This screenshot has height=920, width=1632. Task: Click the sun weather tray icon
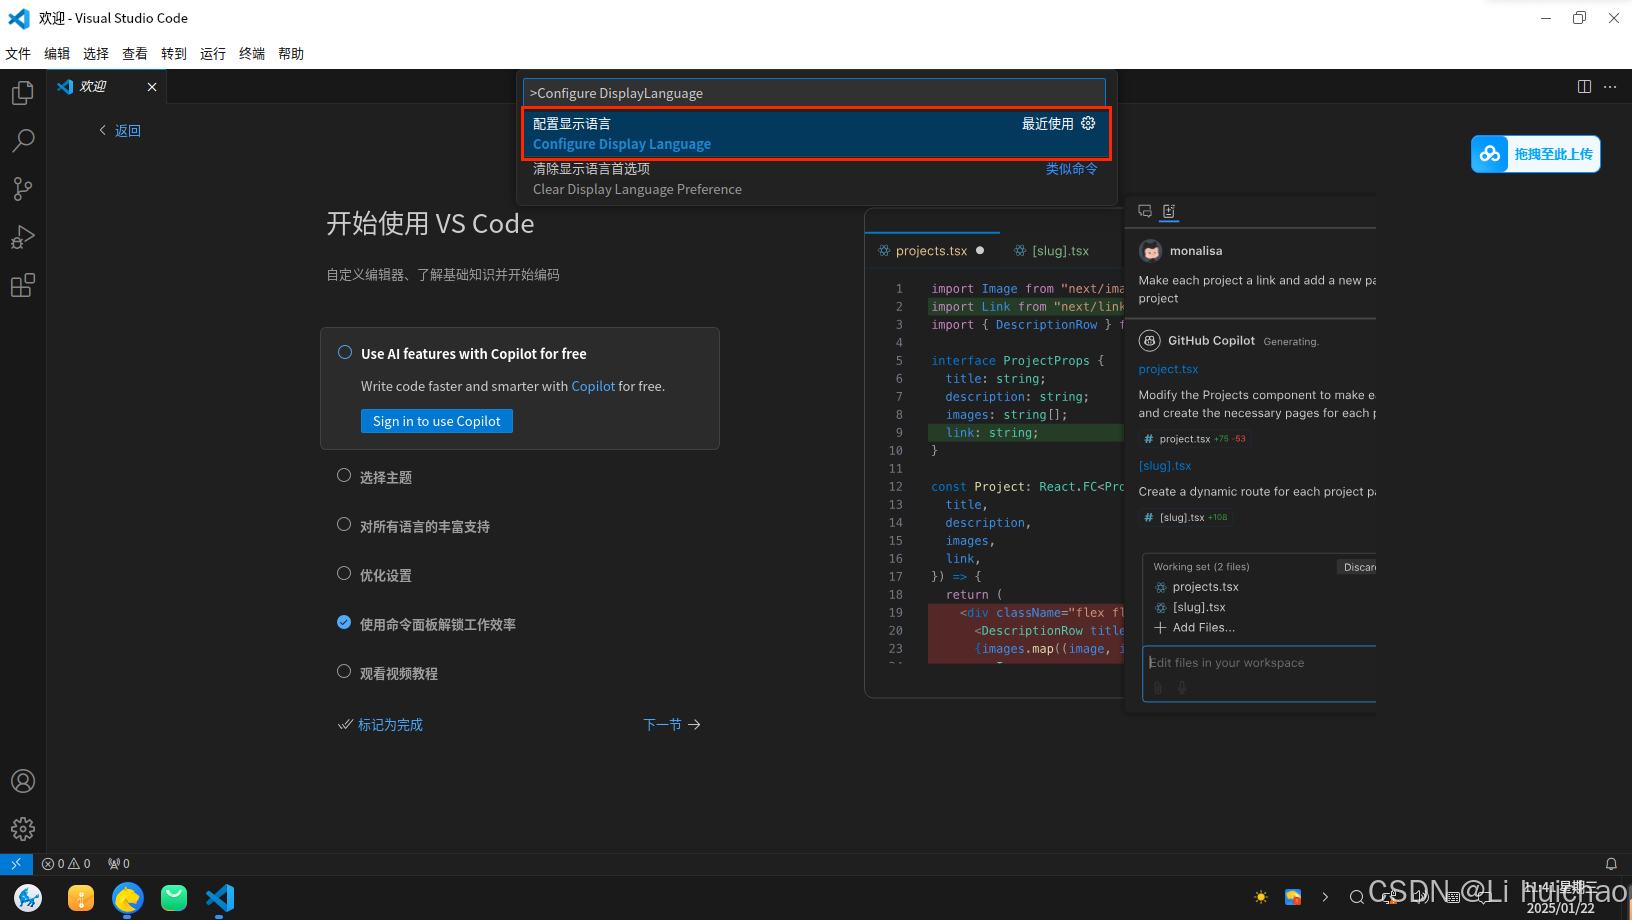(1261, 897)
